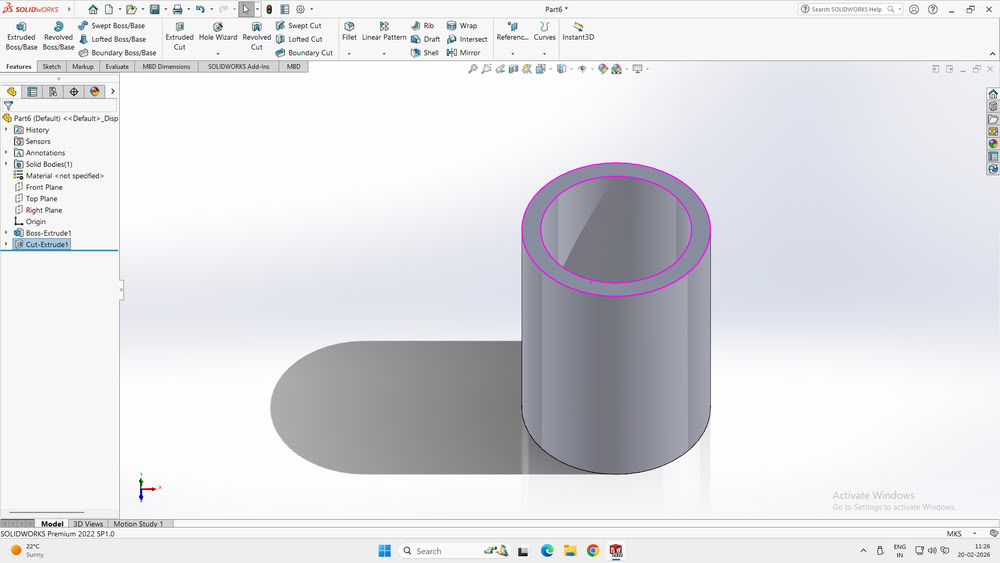This screenshot has height=563, width=1000.
Task: Click the Print icon
Action: (x=177, y=9)
